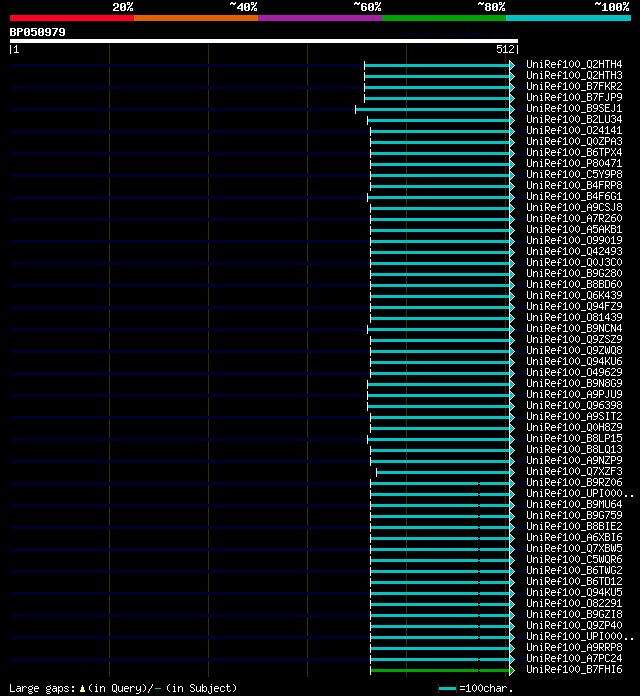
Task: Choose the UniRef100_B6TWG2 hit
Action: pos(574,570)
